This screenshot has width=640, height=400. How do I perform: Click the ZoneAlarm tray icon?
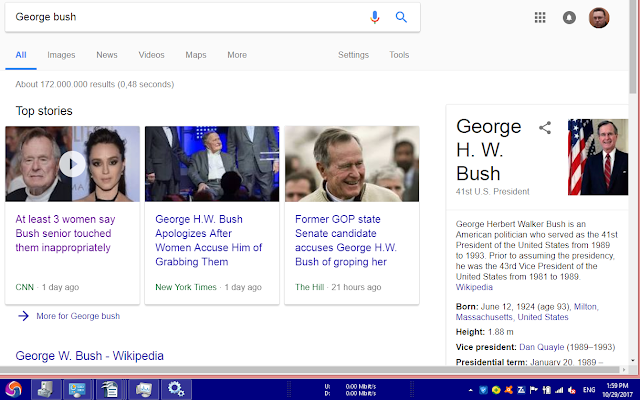point(521,390)
